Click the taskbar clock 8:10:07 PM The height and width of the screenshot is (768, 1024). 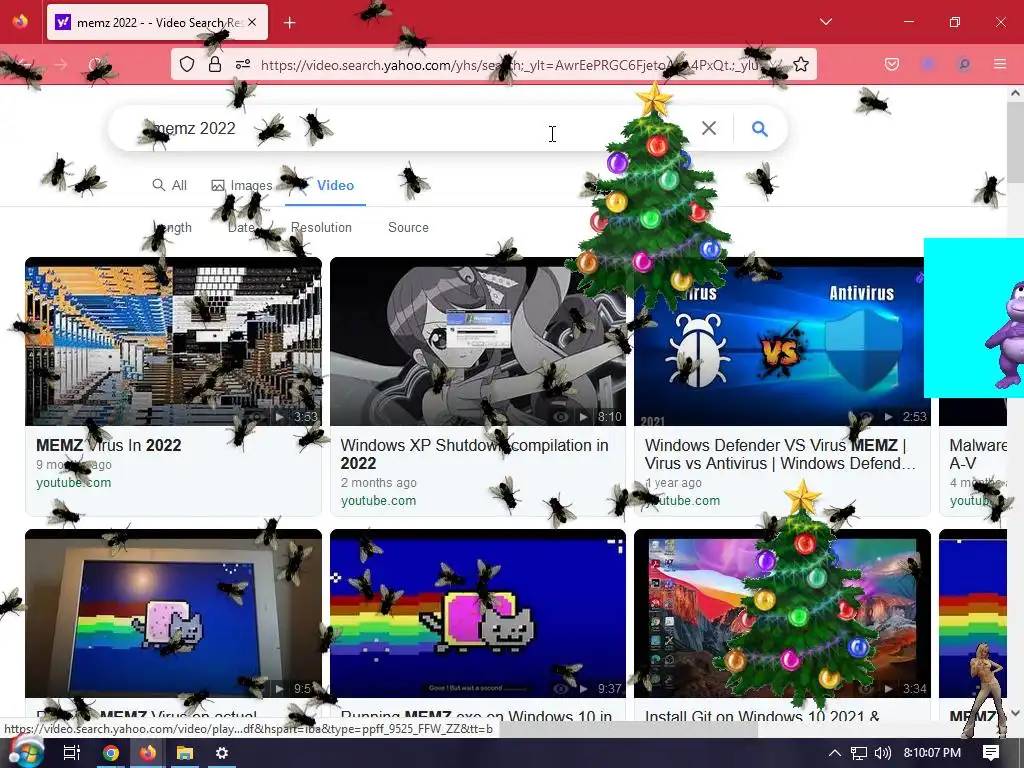coord(932,753)
